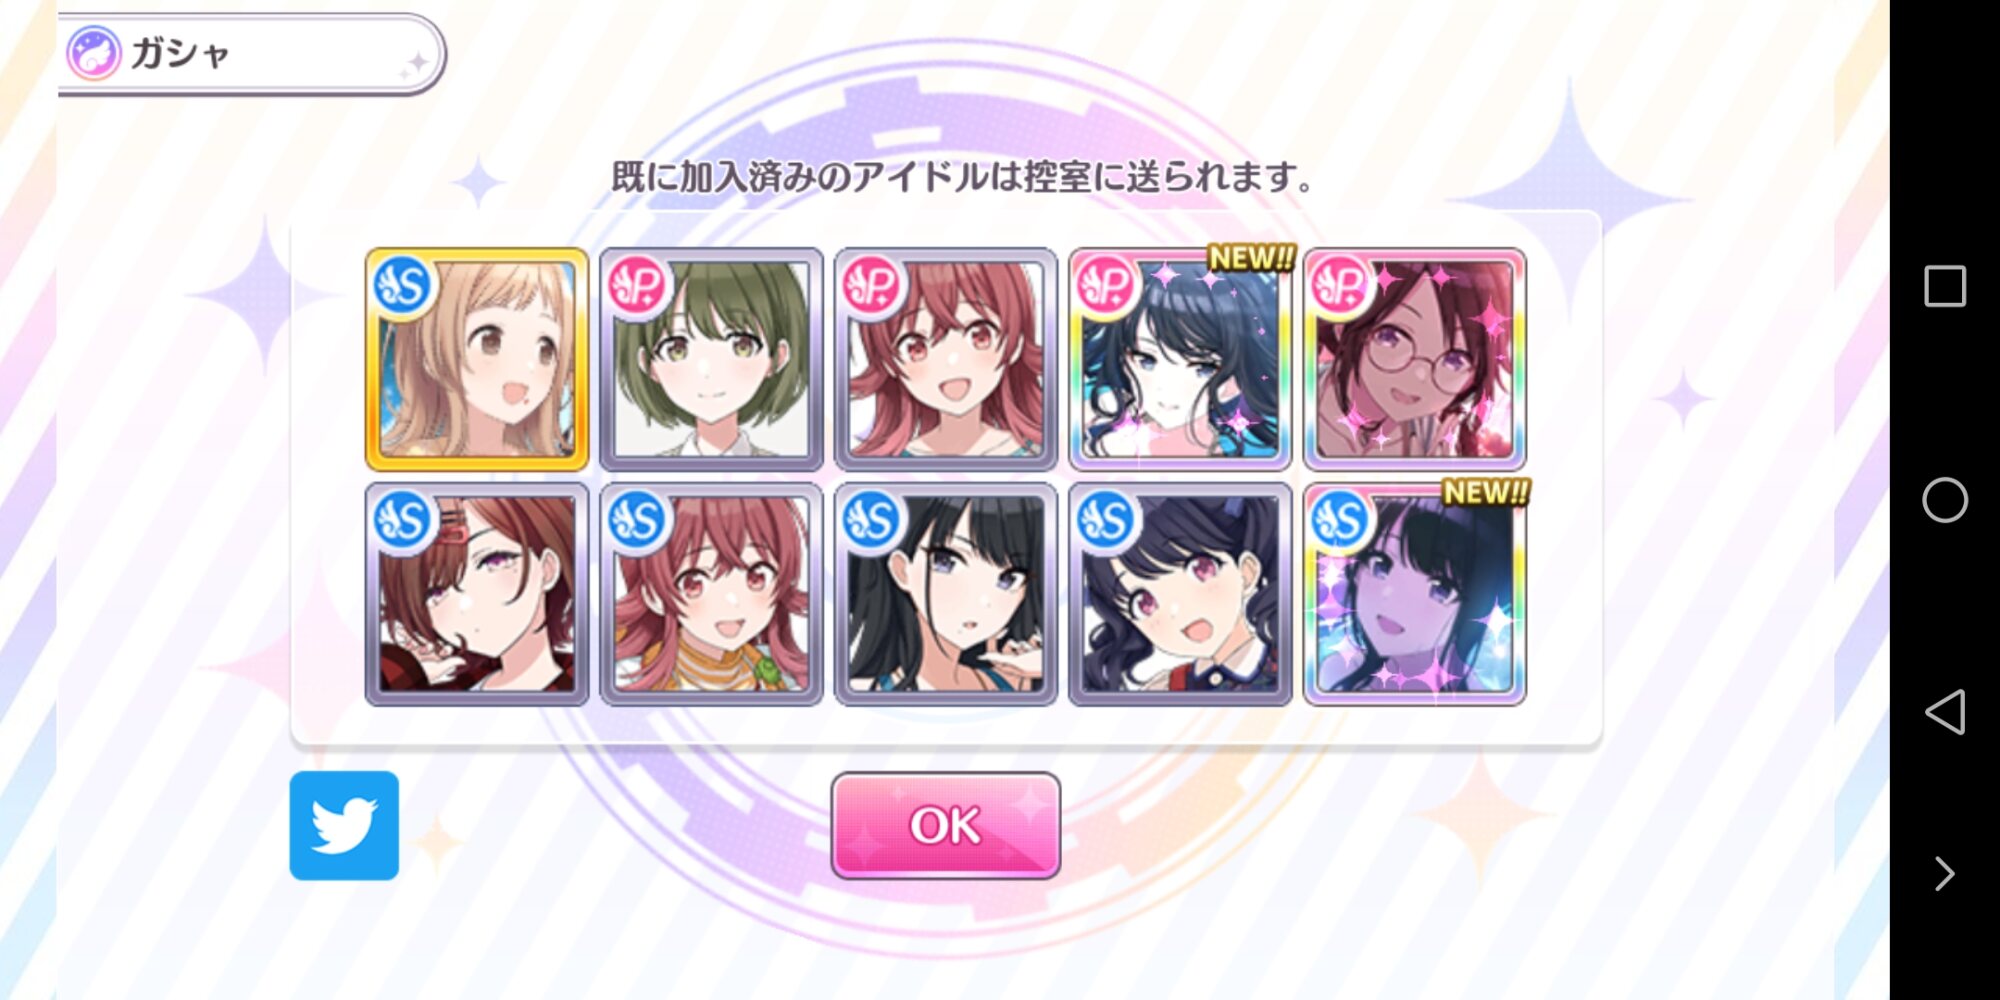Open the NEW rainbow-framed idol card in bottom row

coord(1414,594)
